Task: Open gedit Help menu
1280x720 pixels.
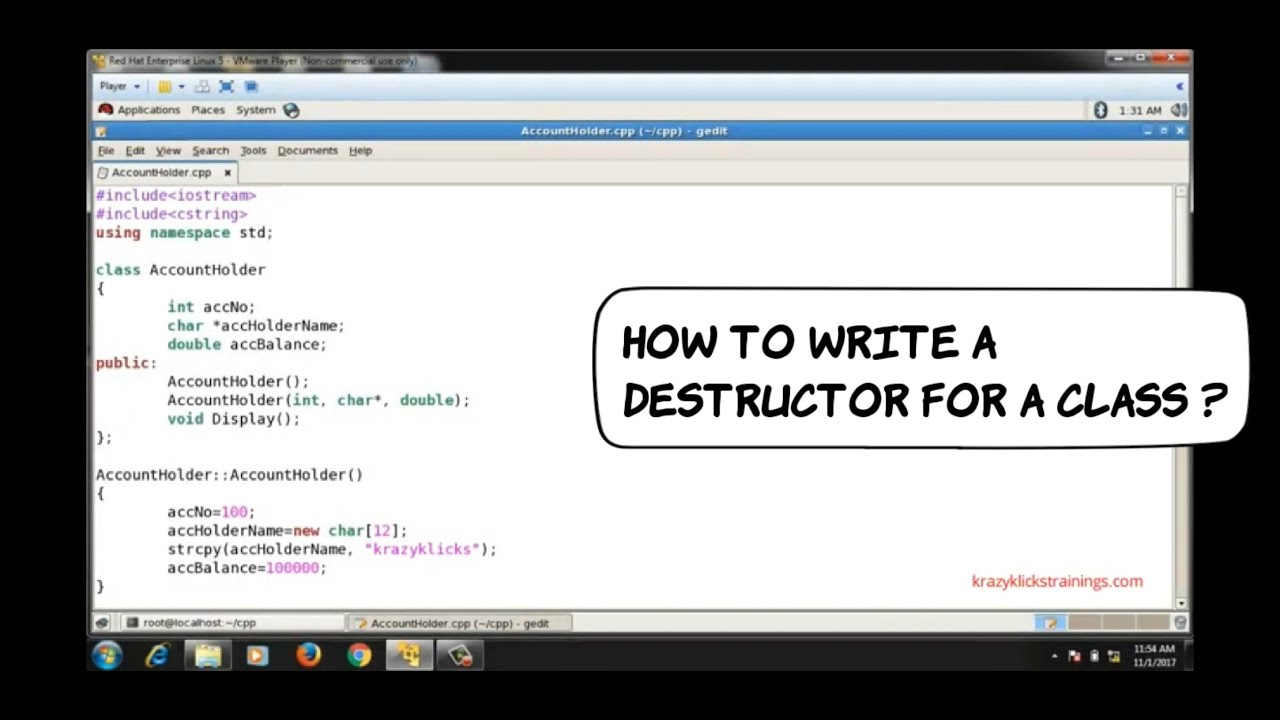Action: pos(360,150)
